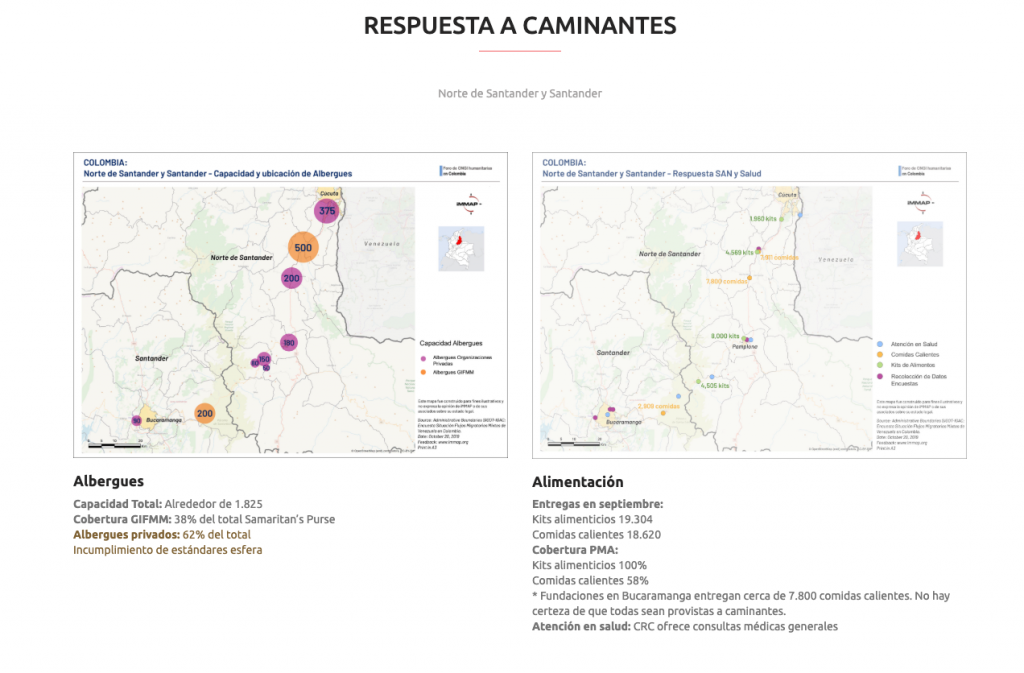The image size is (1024, 673).
Task: Click the green Kits de Alimentos legend dot
Action: pos(880,365)
